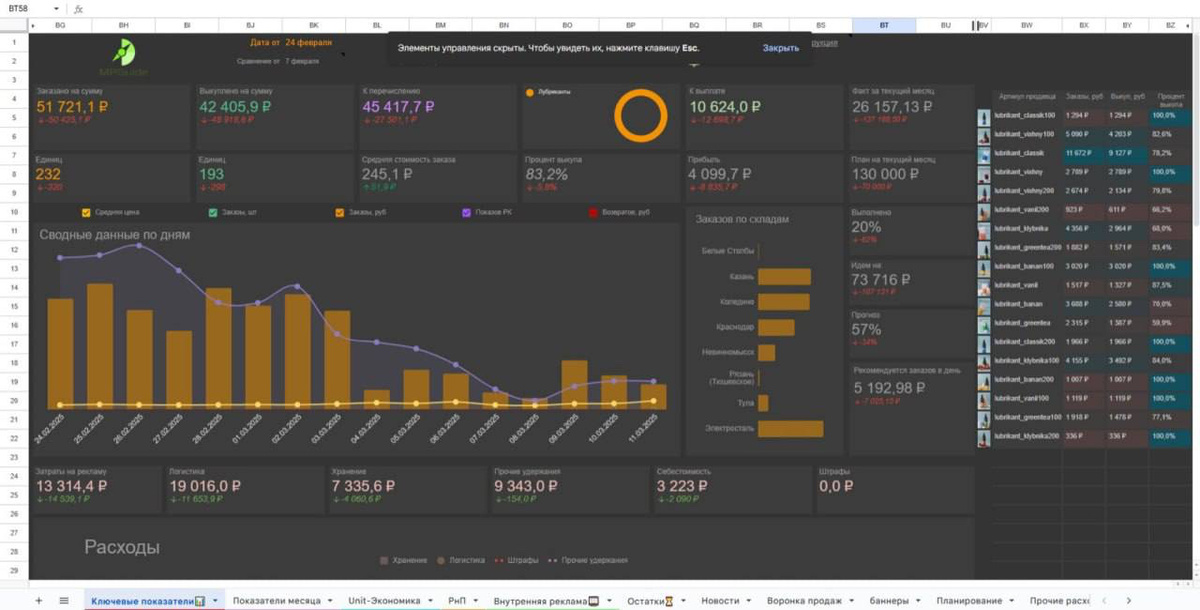Click the Хранение value 7 335,6 ₽
The image size is (1200, 610).
coord(363,486)
